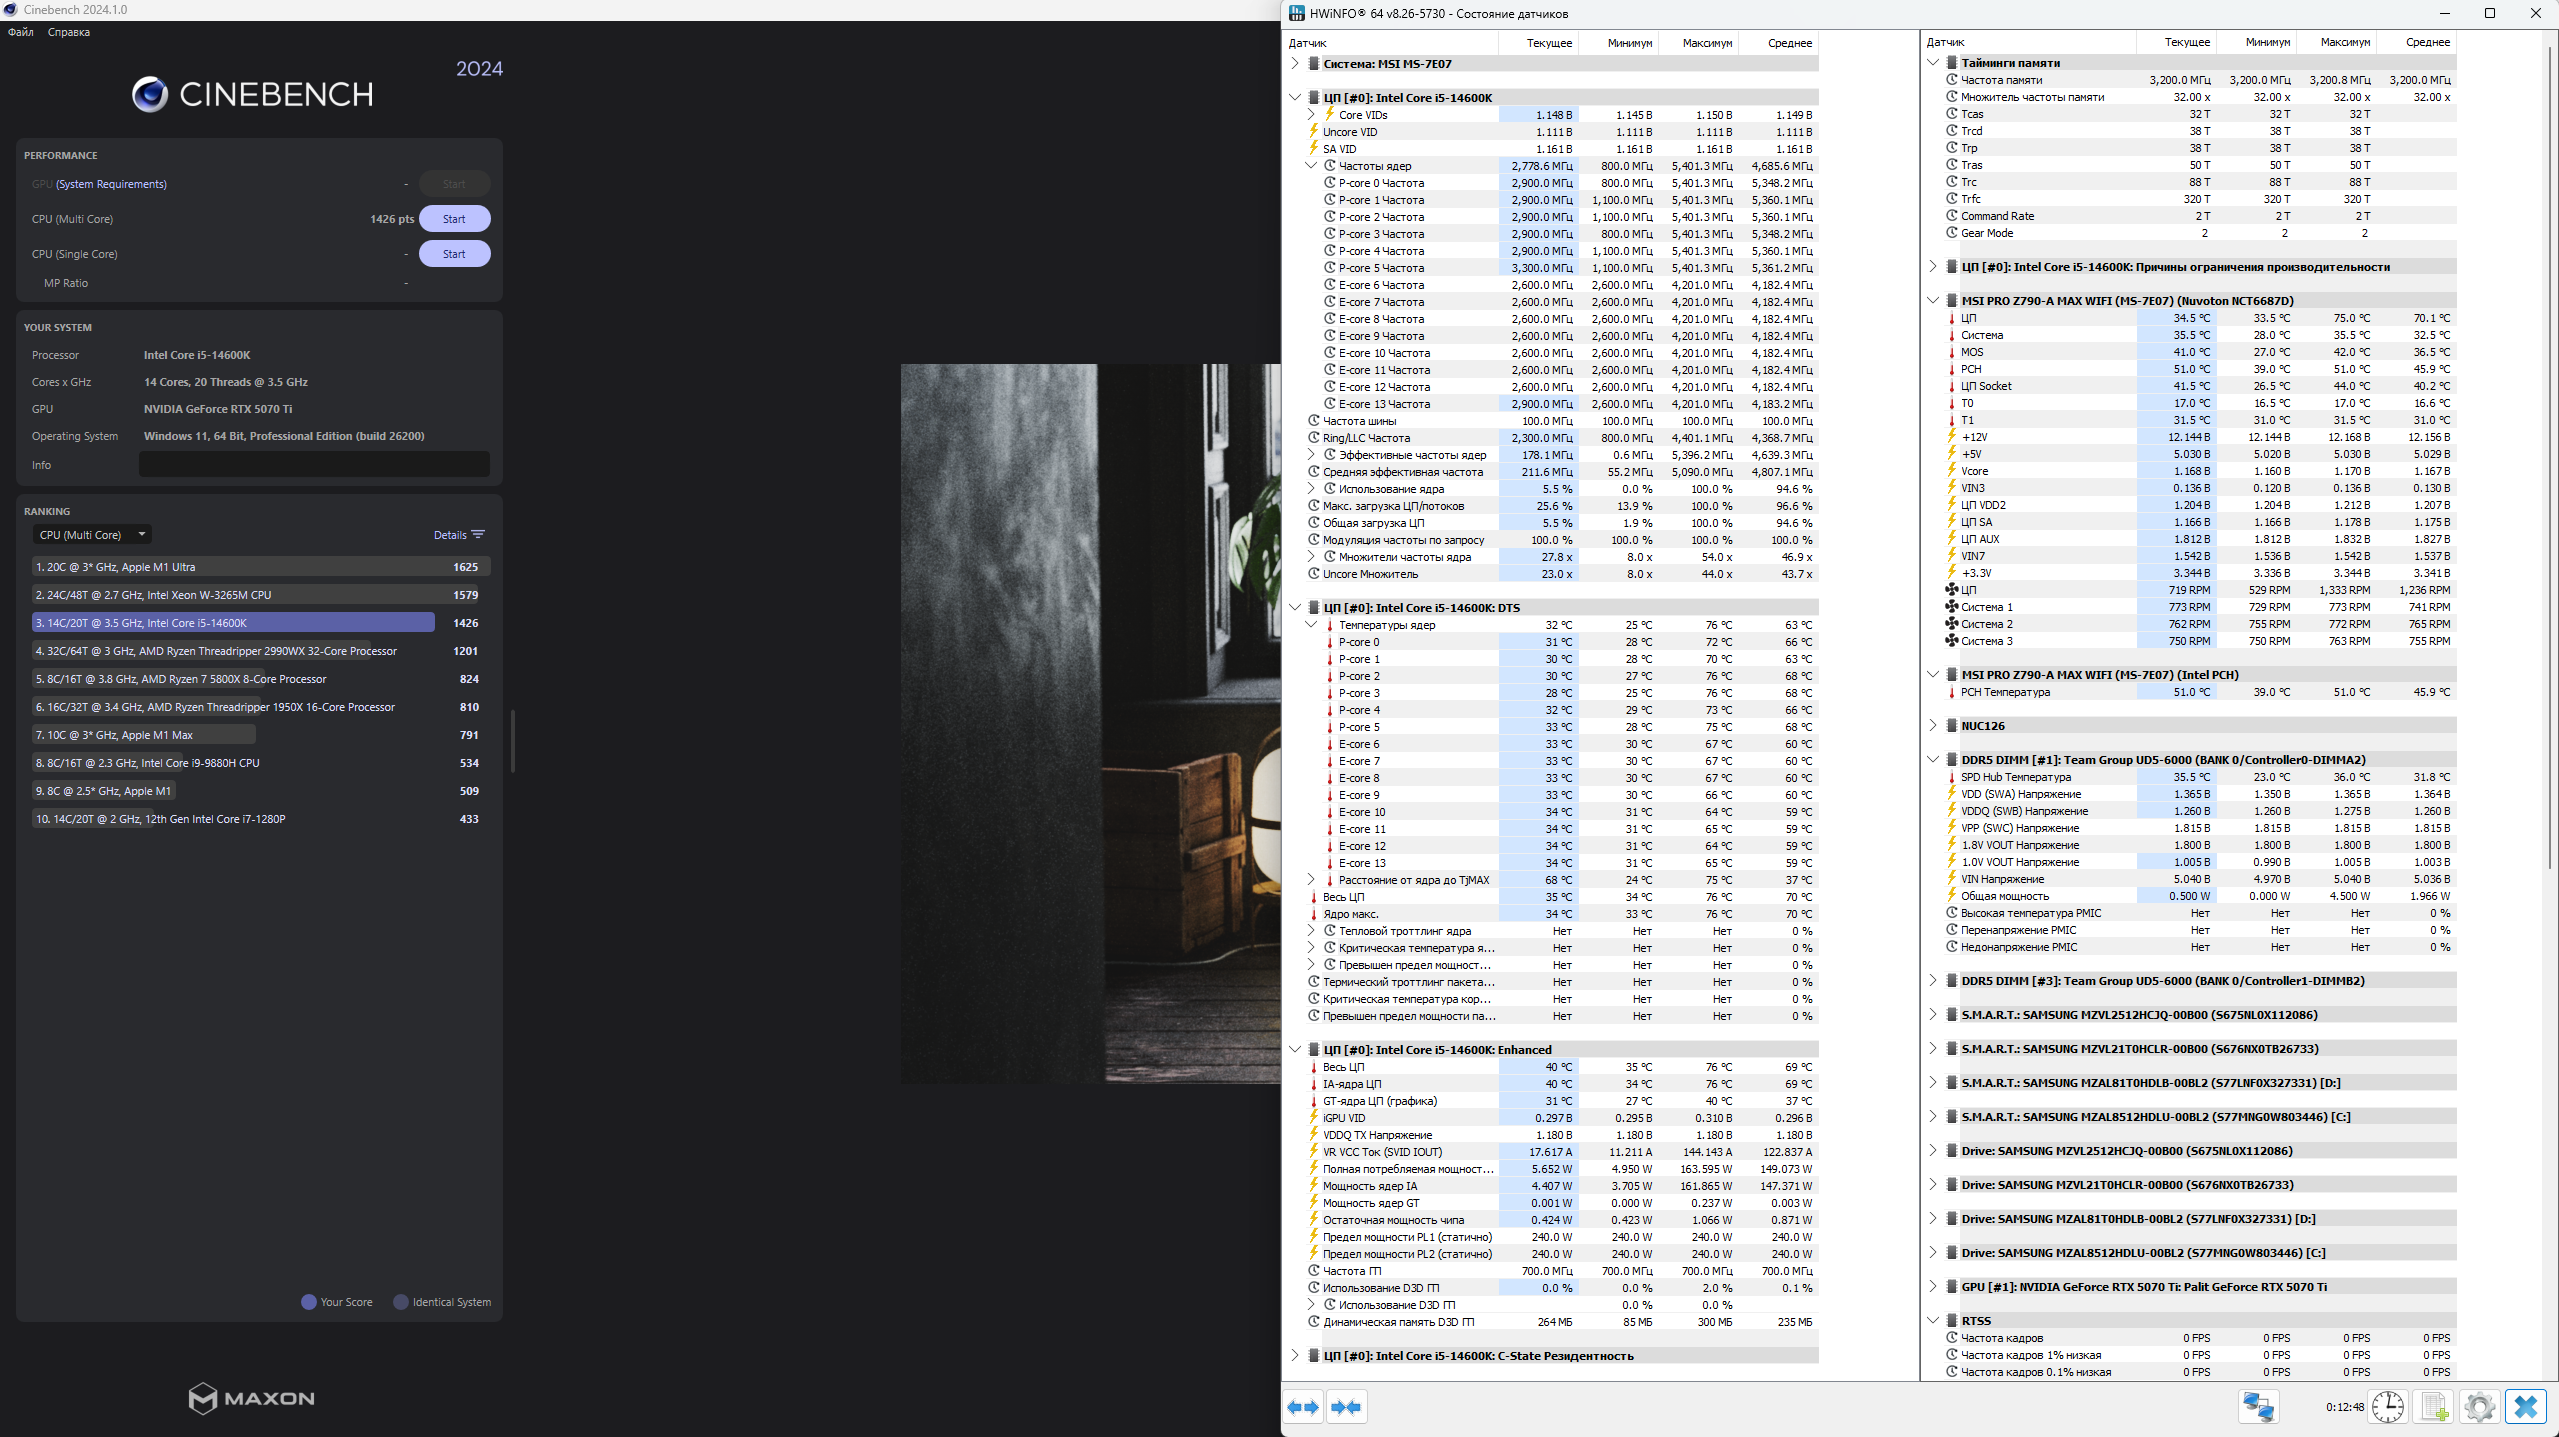Expand Core VIDs sensor row
2559x1437 pixels.
pos(1311,115)
